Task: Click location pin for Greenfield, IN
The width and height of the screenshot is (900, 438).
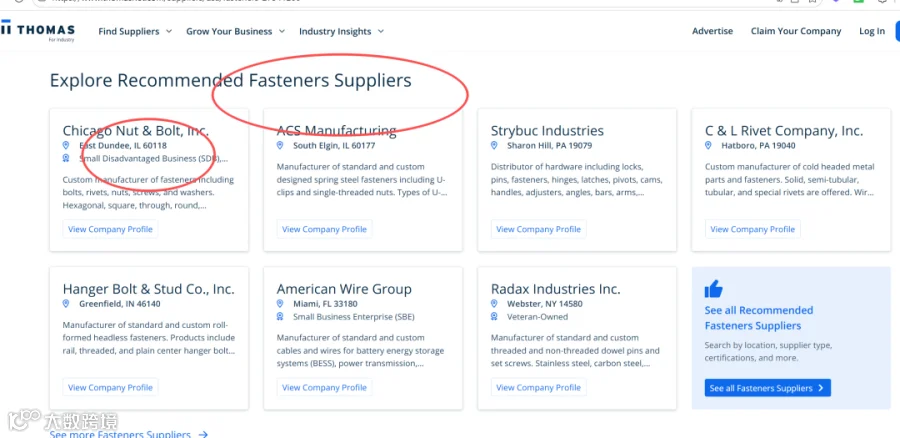Action: (66, 304)
